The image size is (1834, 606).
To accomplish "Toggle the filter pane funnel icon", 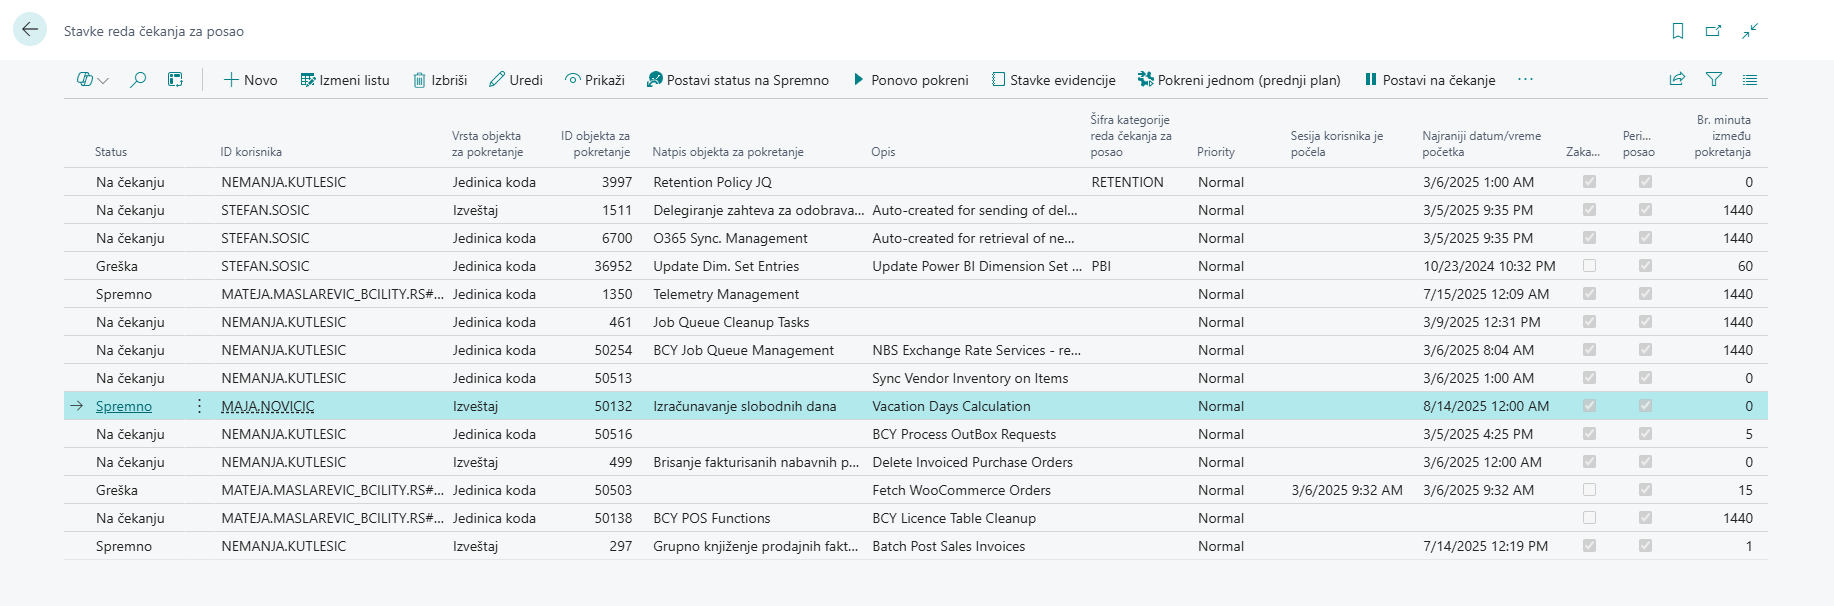I will (x=1713, y=80).
